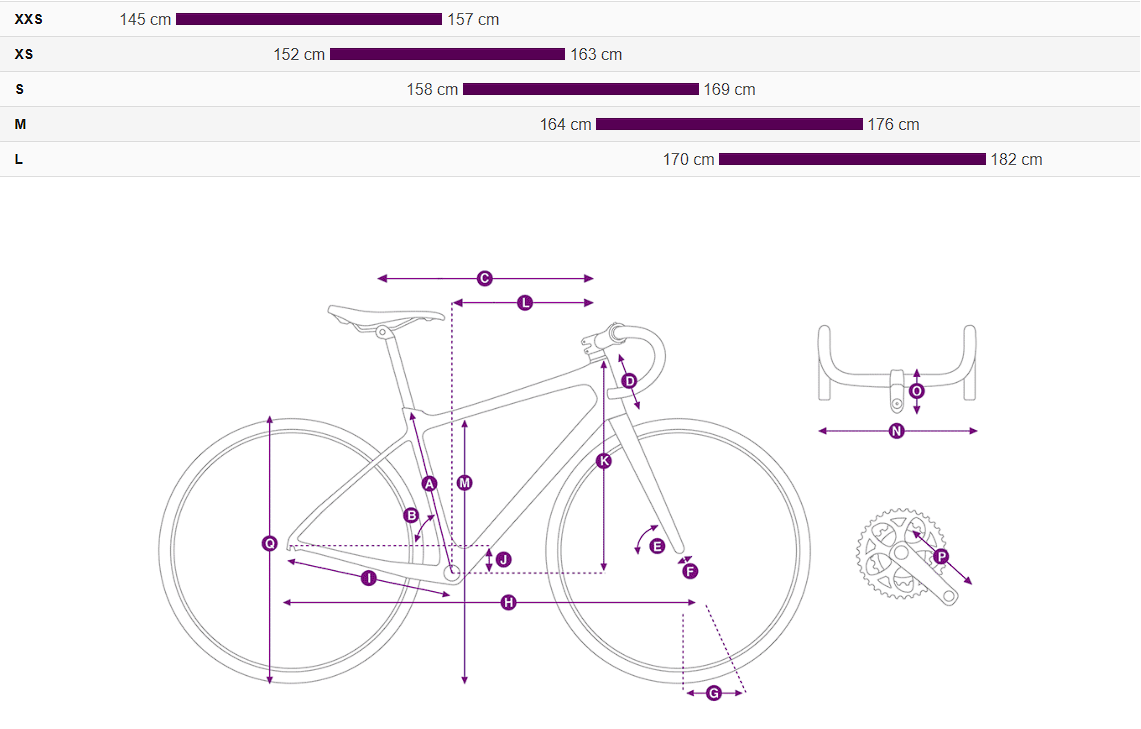
Task: Select the L size row label
Action: [x=19, y=159]
